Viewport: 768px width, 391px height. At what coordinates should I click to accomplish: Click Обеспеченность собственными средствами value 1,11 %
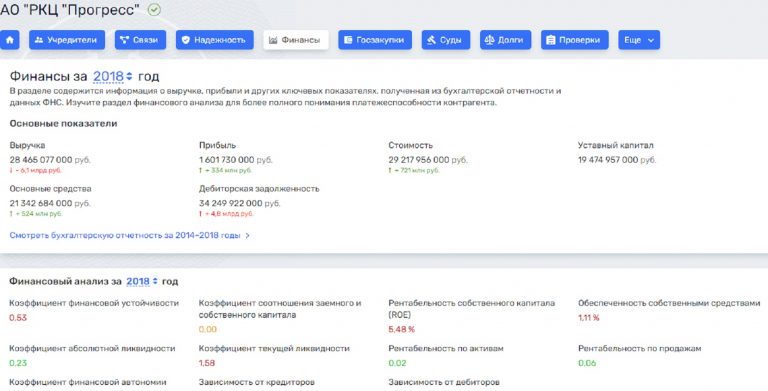click(x=588, y=318)
